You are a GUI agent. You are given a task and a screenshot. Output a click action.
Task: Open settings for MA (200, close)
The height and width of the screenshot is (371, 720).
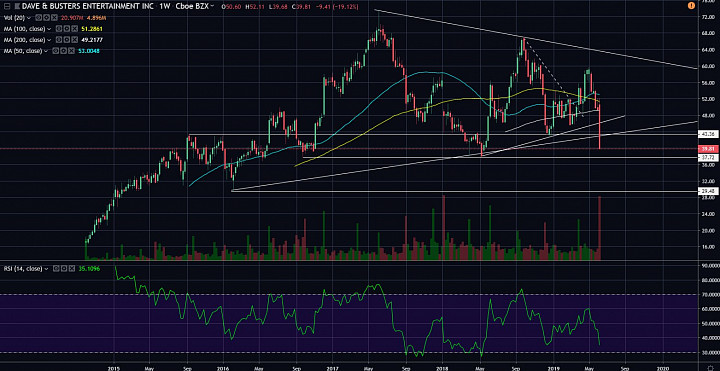[x=67, y=40]
